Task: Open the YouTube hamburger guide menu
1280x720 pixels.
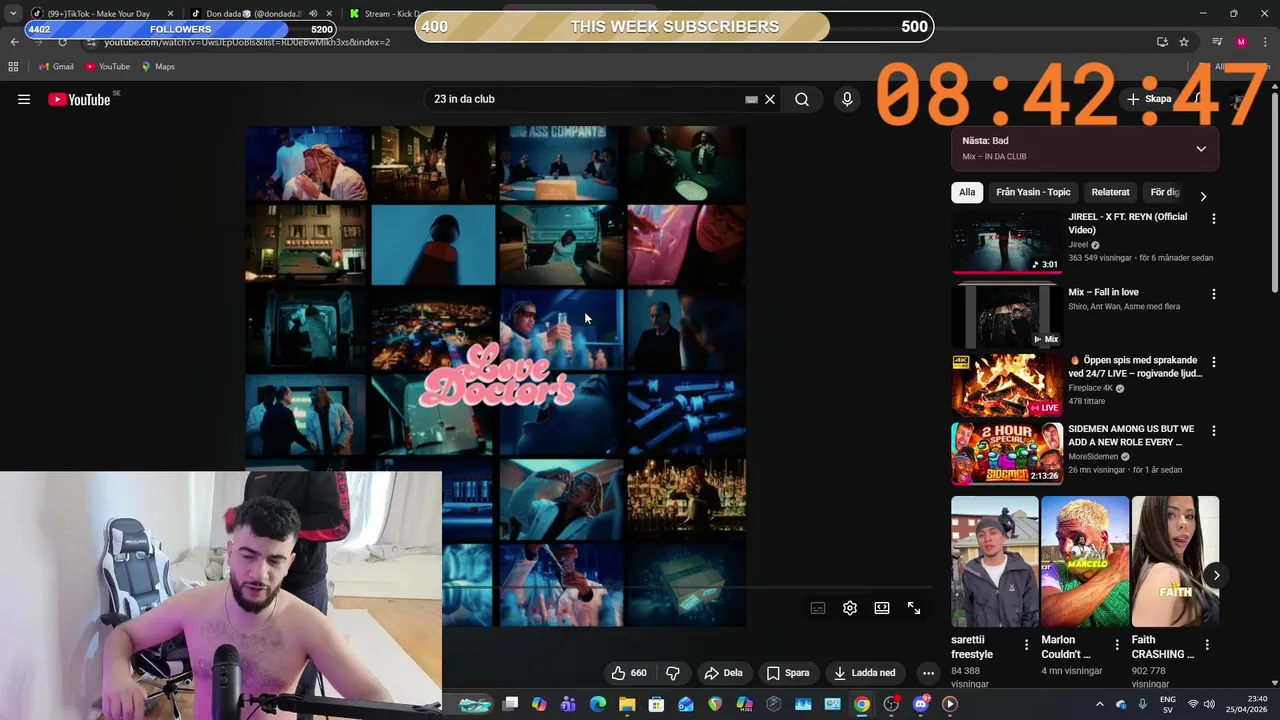Action: pyautogui.click(x=24, y=99)
